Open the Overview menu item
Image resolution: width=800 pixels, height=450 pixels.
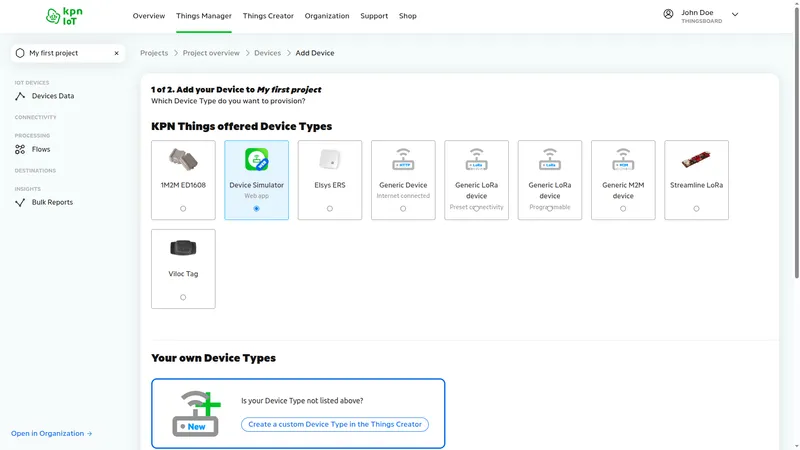[x=148, y=16]
